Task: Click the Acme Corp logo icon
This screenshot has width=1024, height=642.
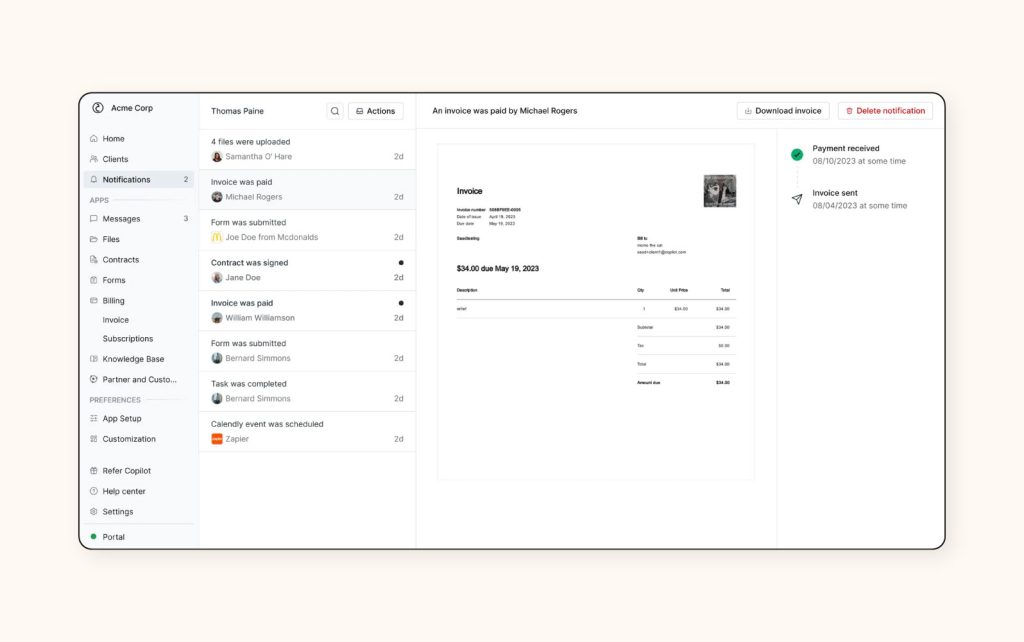Action: [98, 108]
